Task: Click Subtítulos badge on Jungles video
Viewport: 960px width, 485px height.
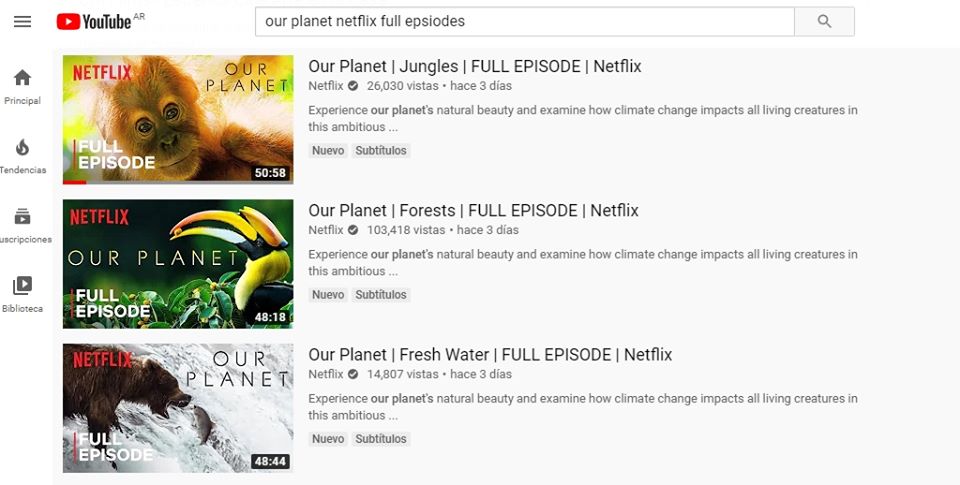Action: coord(381,151)
